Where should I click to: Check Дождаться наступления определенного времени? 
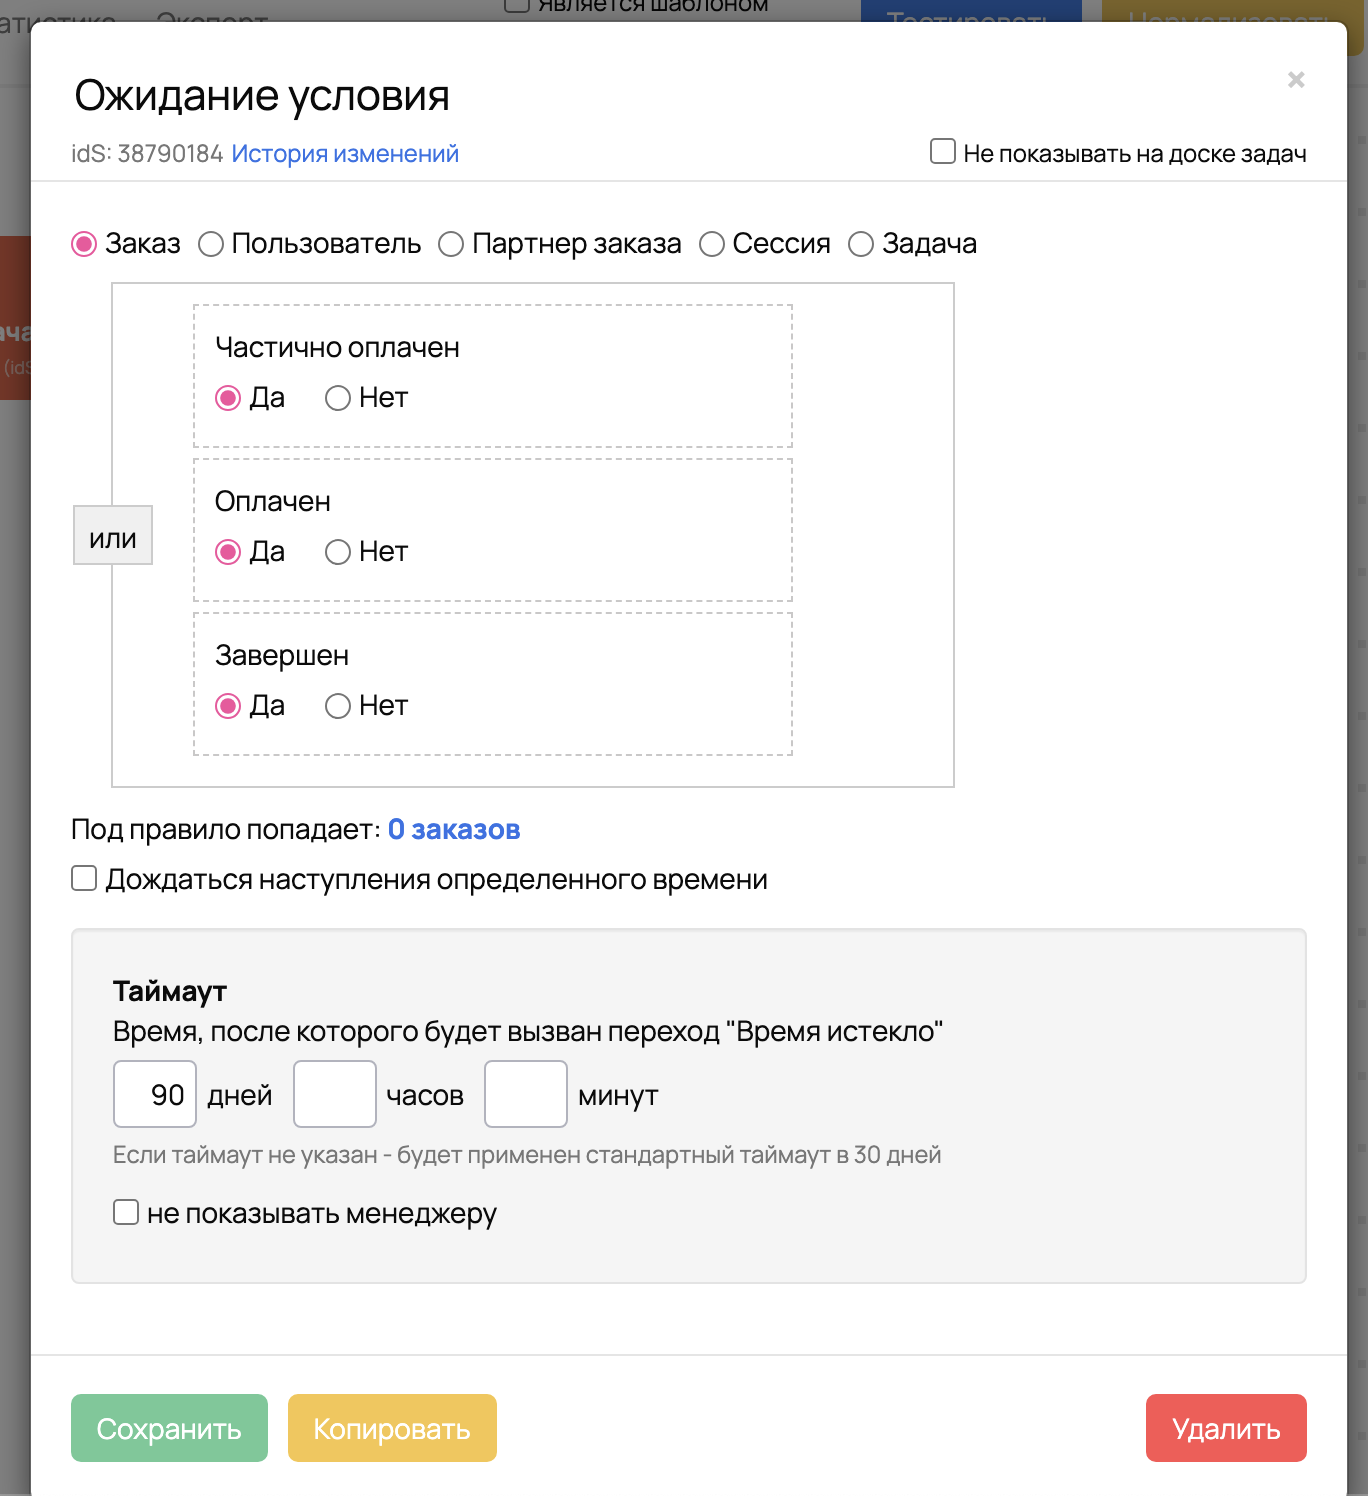[85, 879]
